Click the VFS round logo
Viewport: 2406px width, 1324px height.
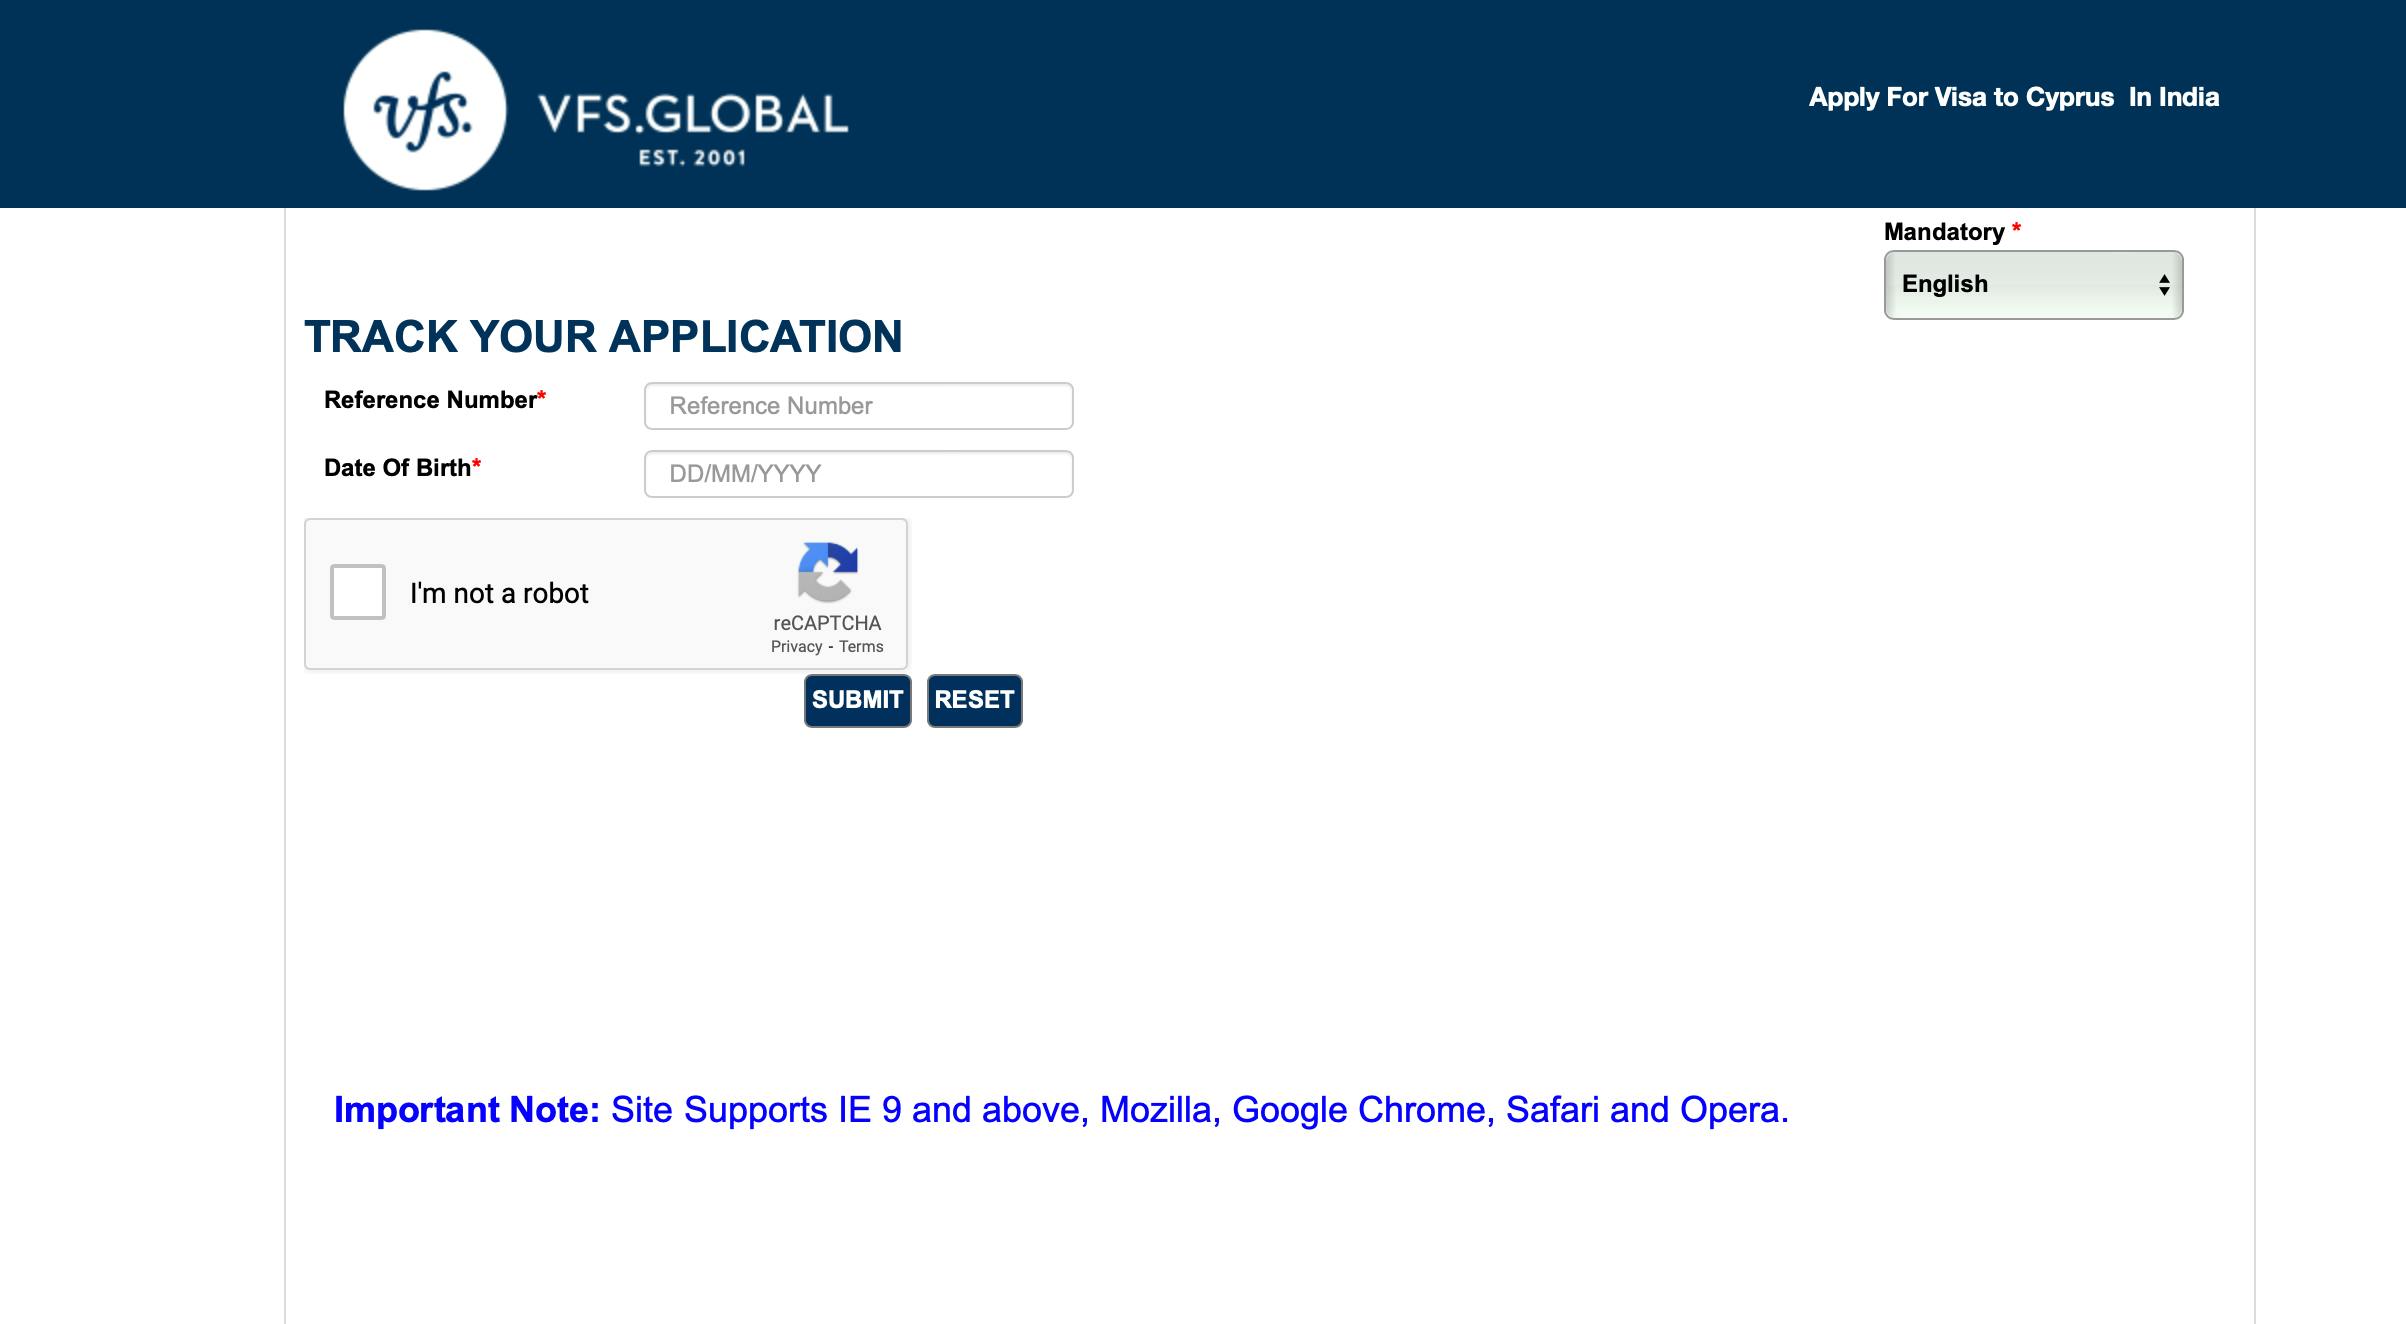pos(425,110)
